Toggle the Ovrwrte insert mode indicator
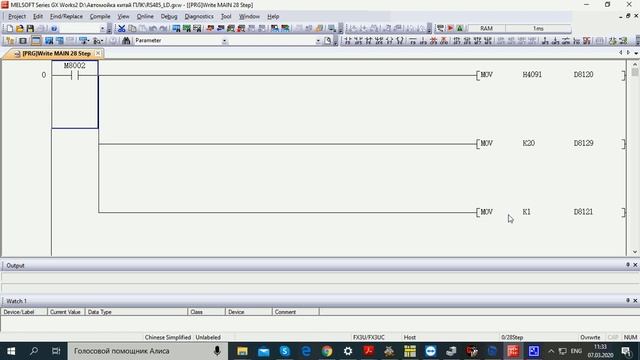This screenshot has width=640, height=360. (x=590, y=337)
